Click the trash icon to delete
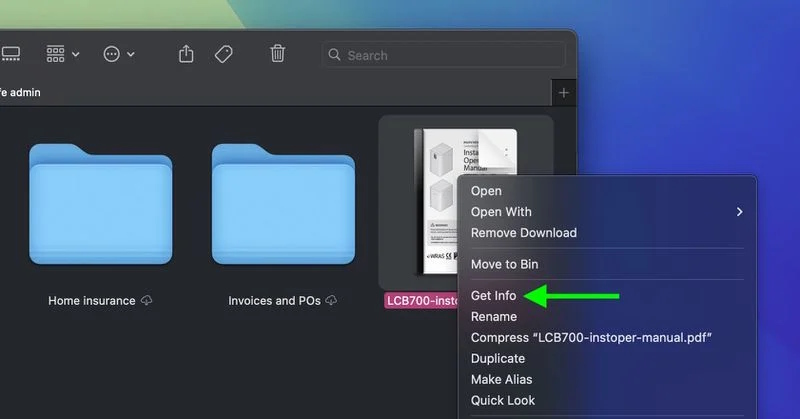The image size is (800, 419). click(x=278, y=54)
